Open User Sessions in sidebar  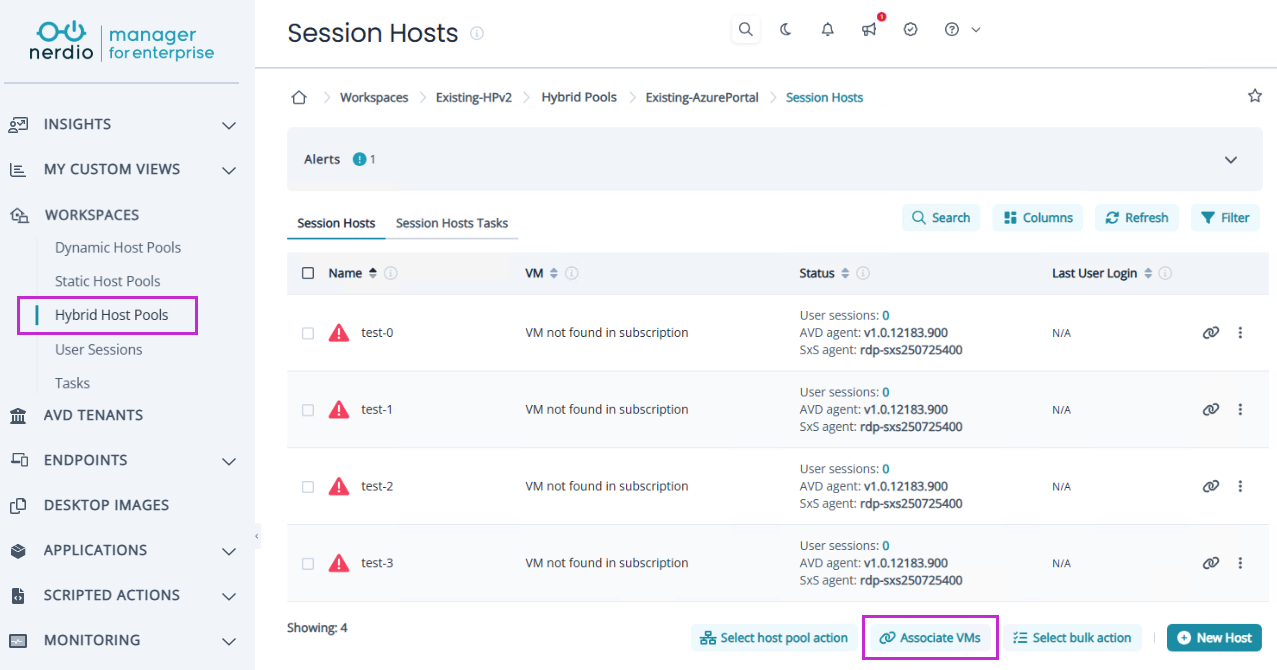click(99, 350)
